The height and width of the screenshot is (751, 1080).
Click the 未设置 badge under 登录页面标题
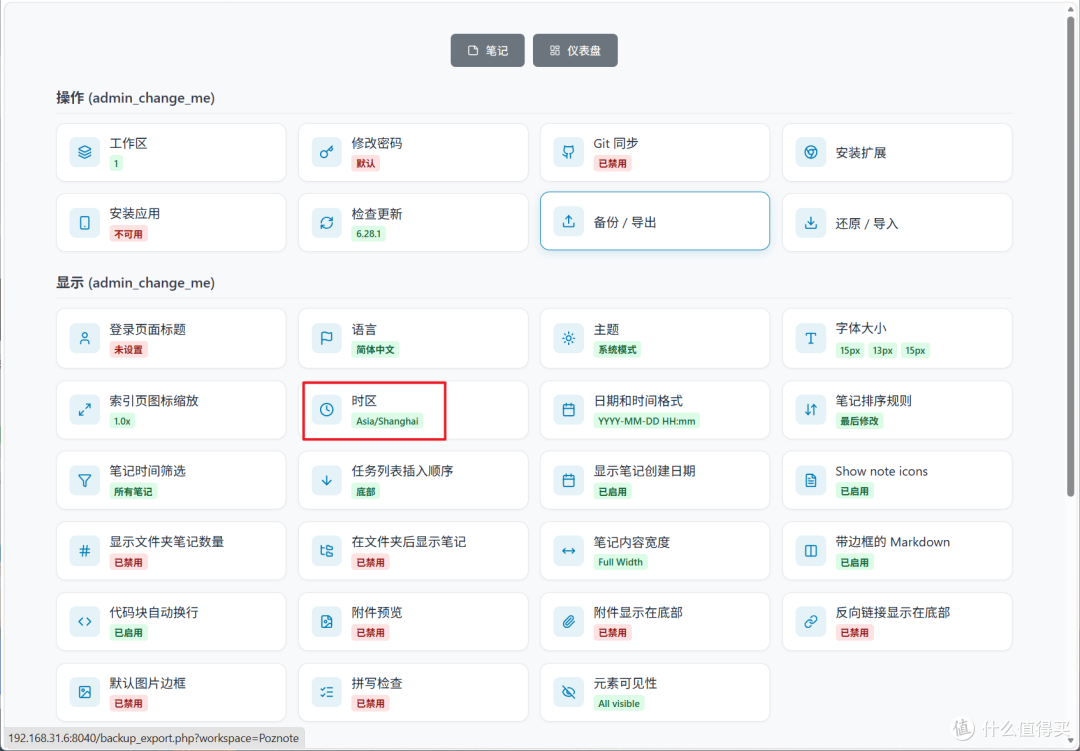(129, 350)
